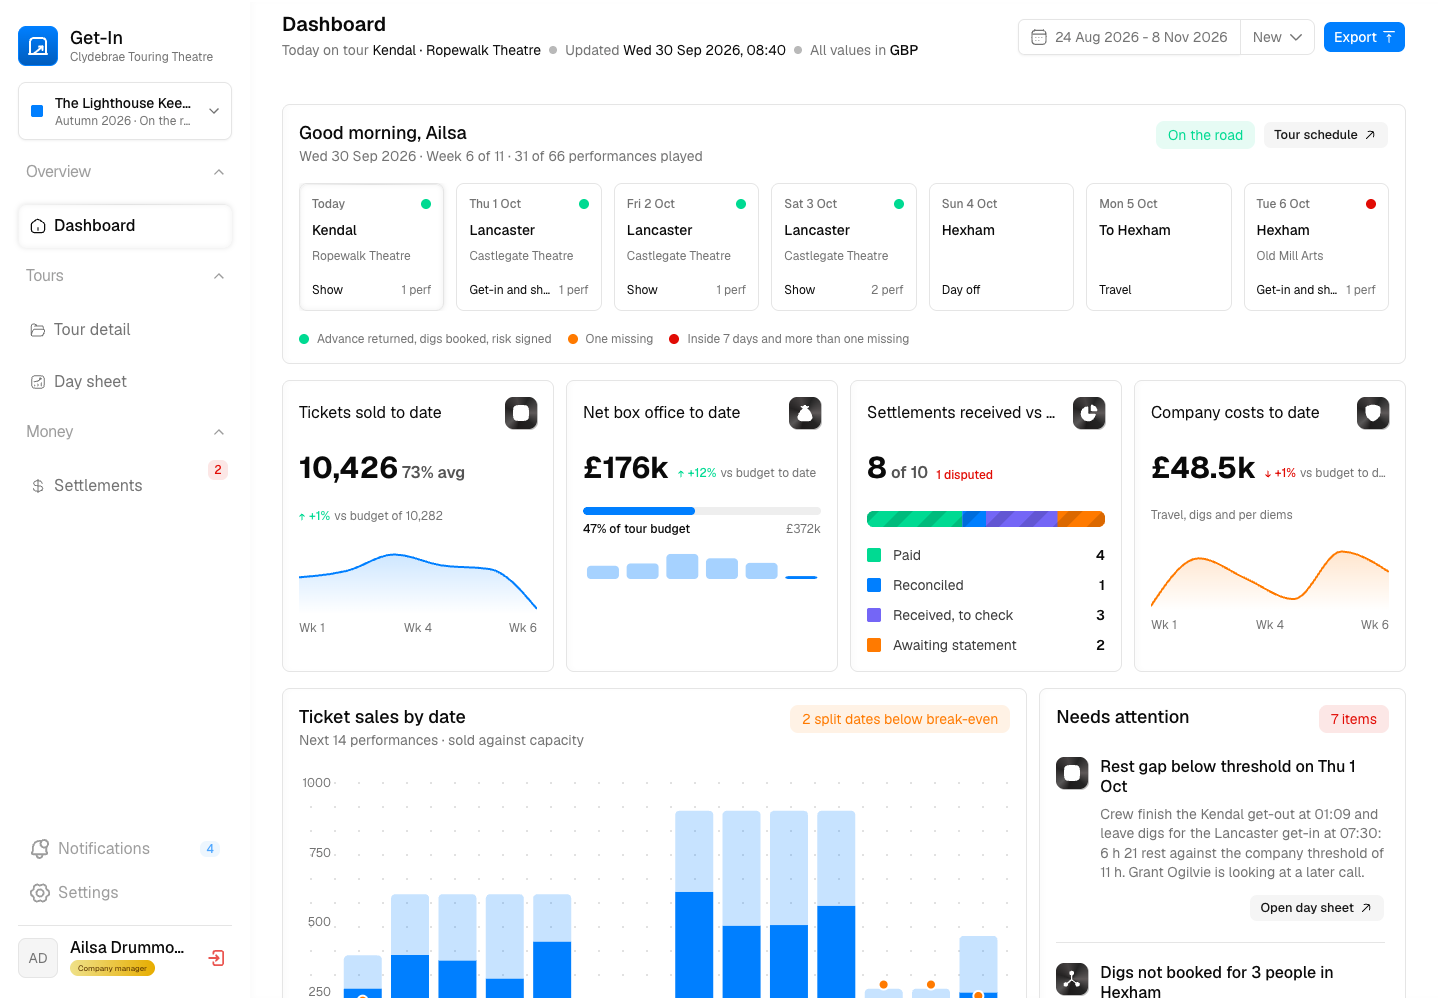Click 2 split dates below break-even badge
The height and width of the screenshot is (1000, 1440).
tap(900, 719)
